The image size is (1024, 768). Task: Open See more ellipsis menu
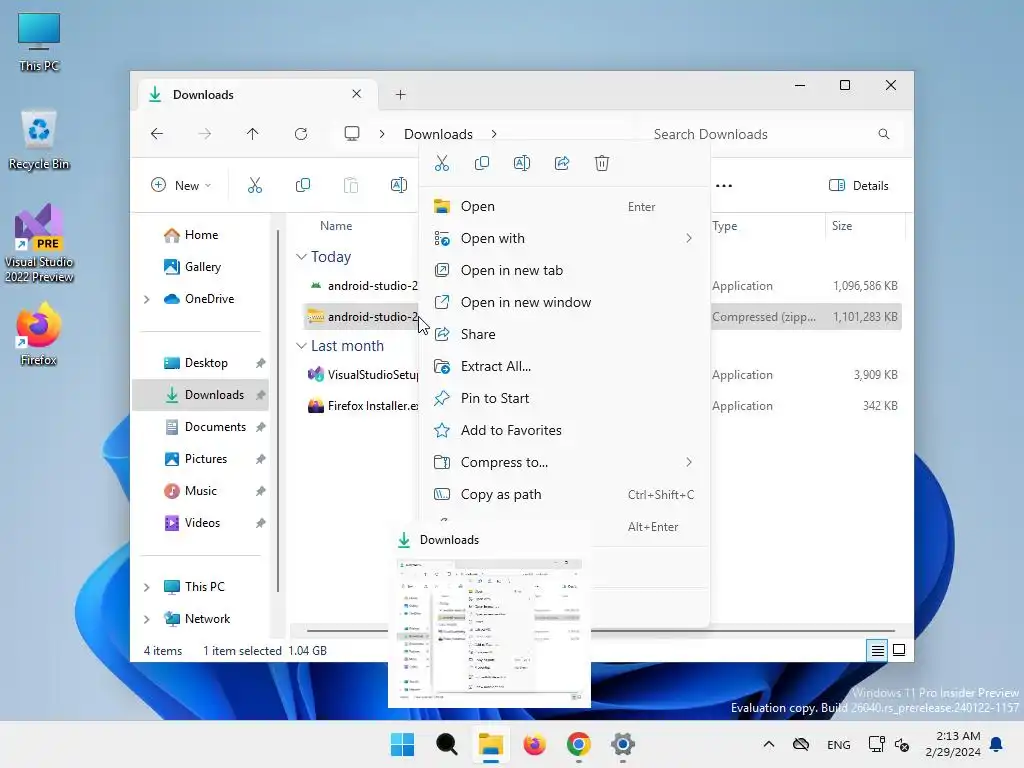pyautogui.click(x=724, y=185)
